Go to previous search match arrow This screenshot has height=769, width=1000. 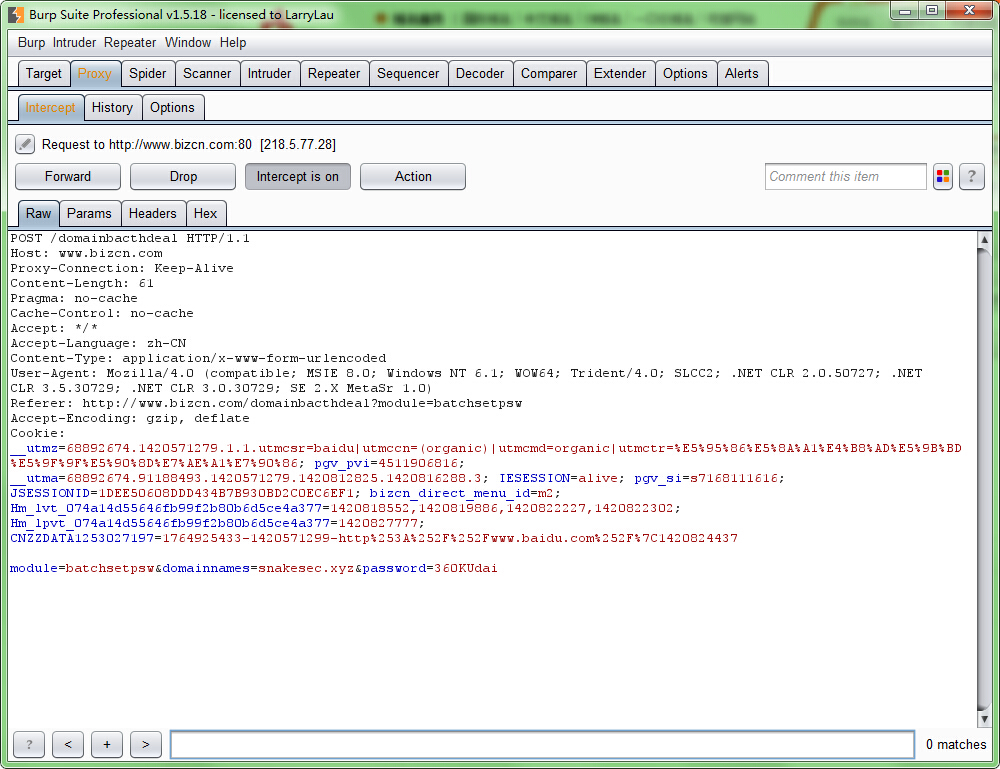tap(68, 744)
